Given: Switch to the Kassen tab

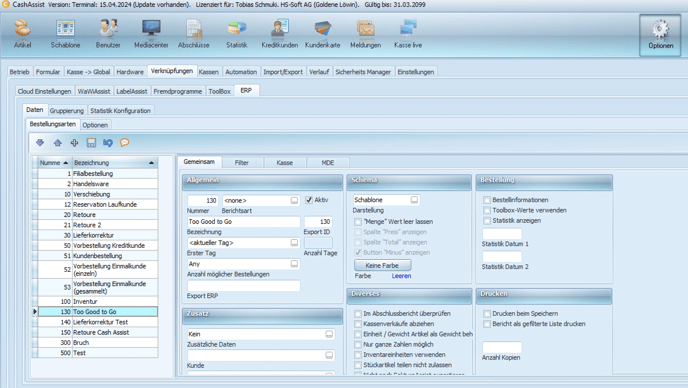Looking at the screenshot, I should 208,72.
